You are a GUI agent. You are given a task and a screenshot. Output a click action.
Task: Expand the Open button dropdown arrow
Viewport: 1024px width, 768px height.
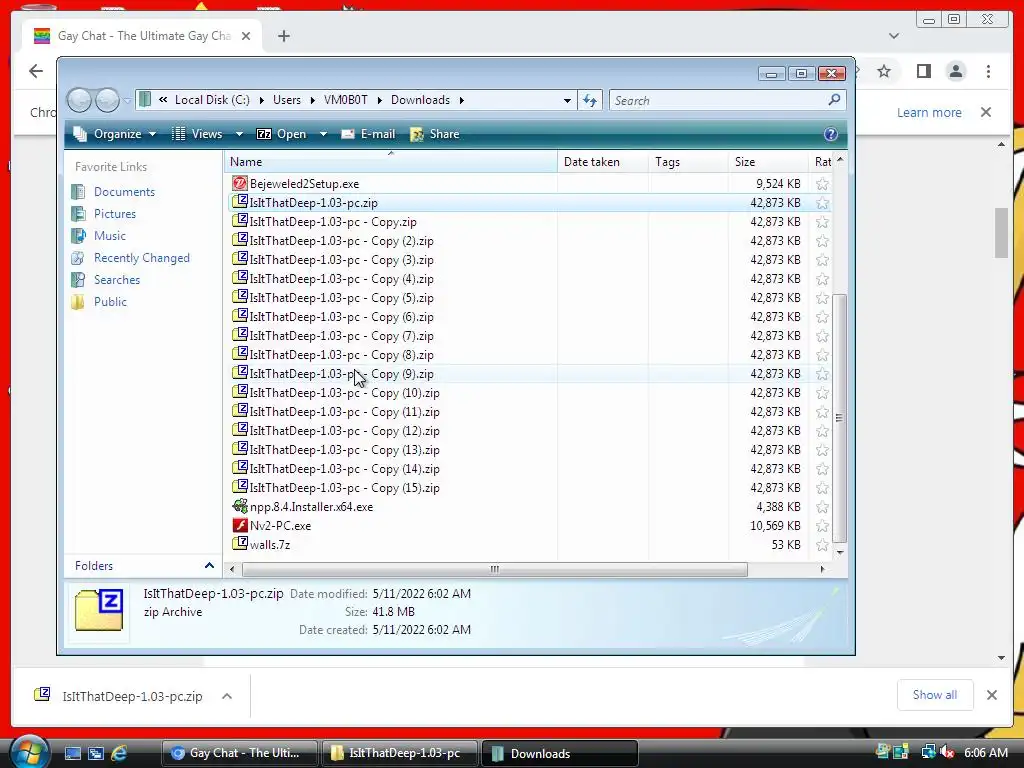click(x=323, y=134)
